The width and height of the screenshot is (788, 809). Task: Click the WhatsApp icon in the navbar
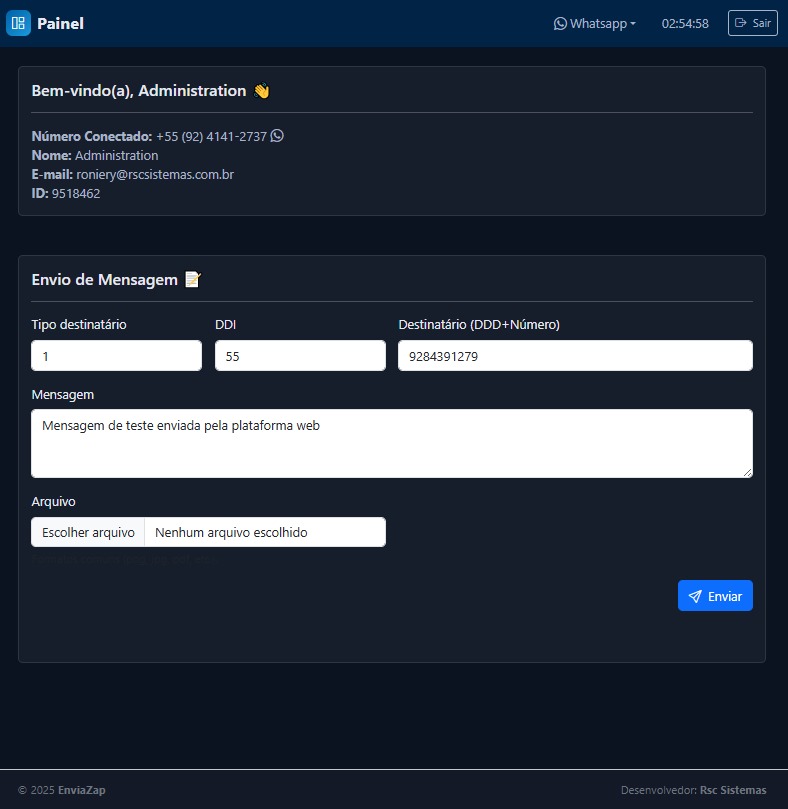coord(560,23)
